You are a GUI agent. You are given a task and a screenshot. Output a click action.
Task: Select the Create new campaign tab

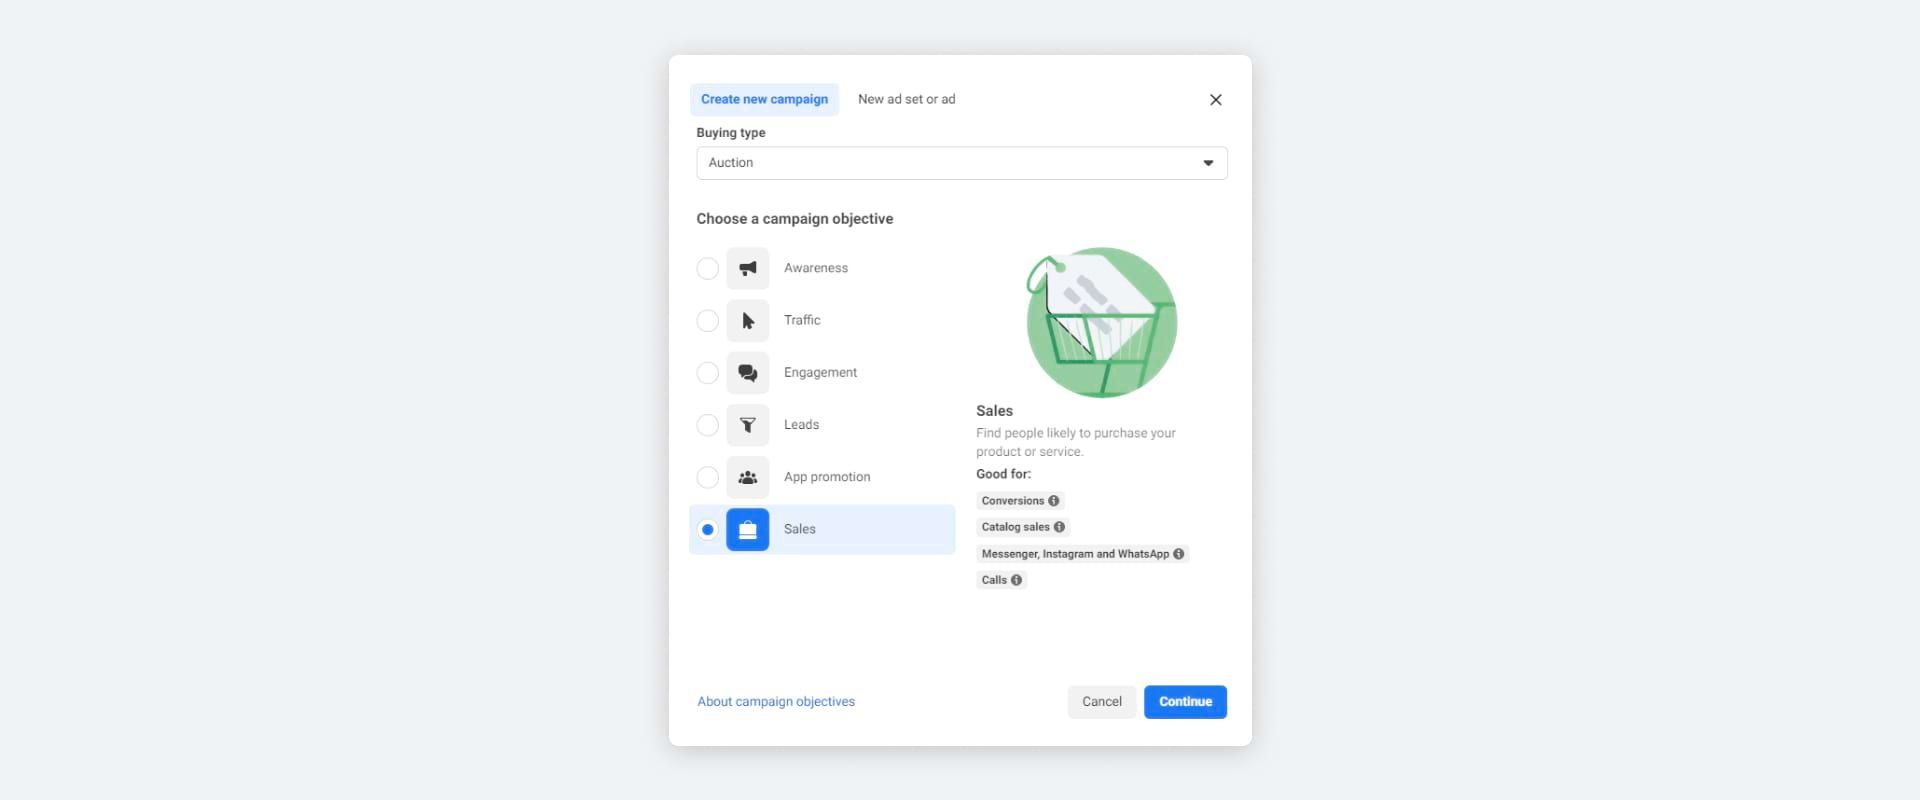[x=764, y=99]
